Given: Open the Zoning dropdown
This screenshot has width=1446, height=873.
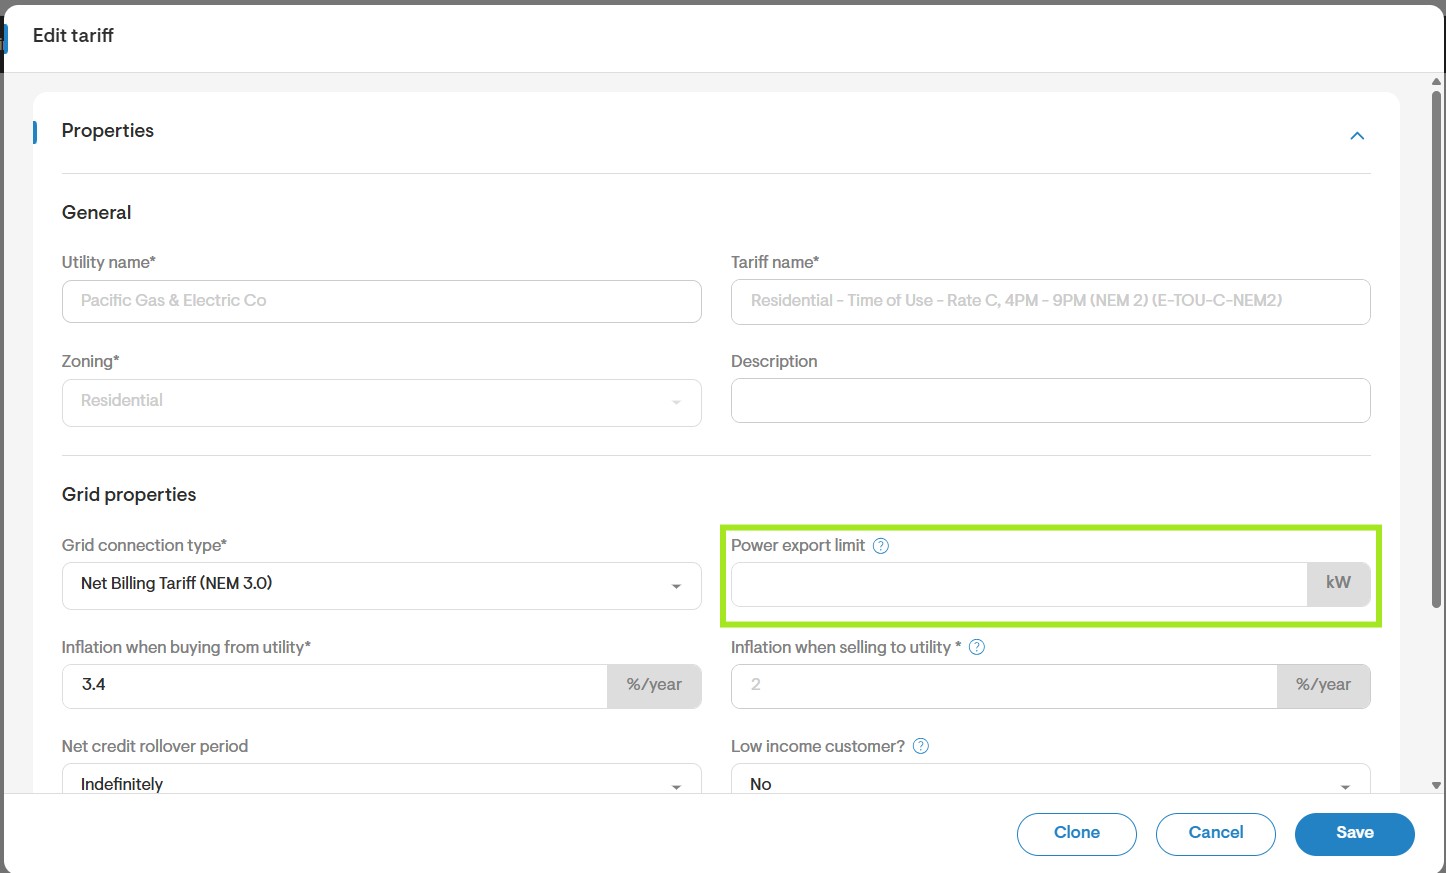Looking at the screenshot, I should coord(381,402).
